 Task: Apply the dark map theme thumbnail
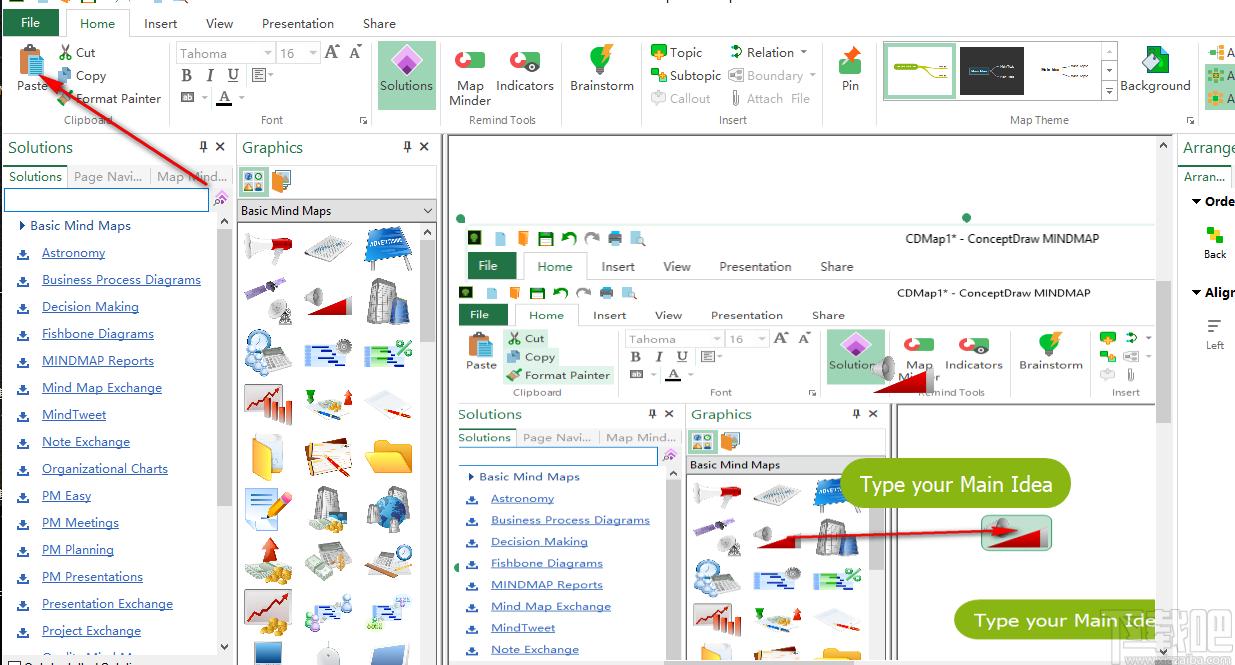[991, 71]
